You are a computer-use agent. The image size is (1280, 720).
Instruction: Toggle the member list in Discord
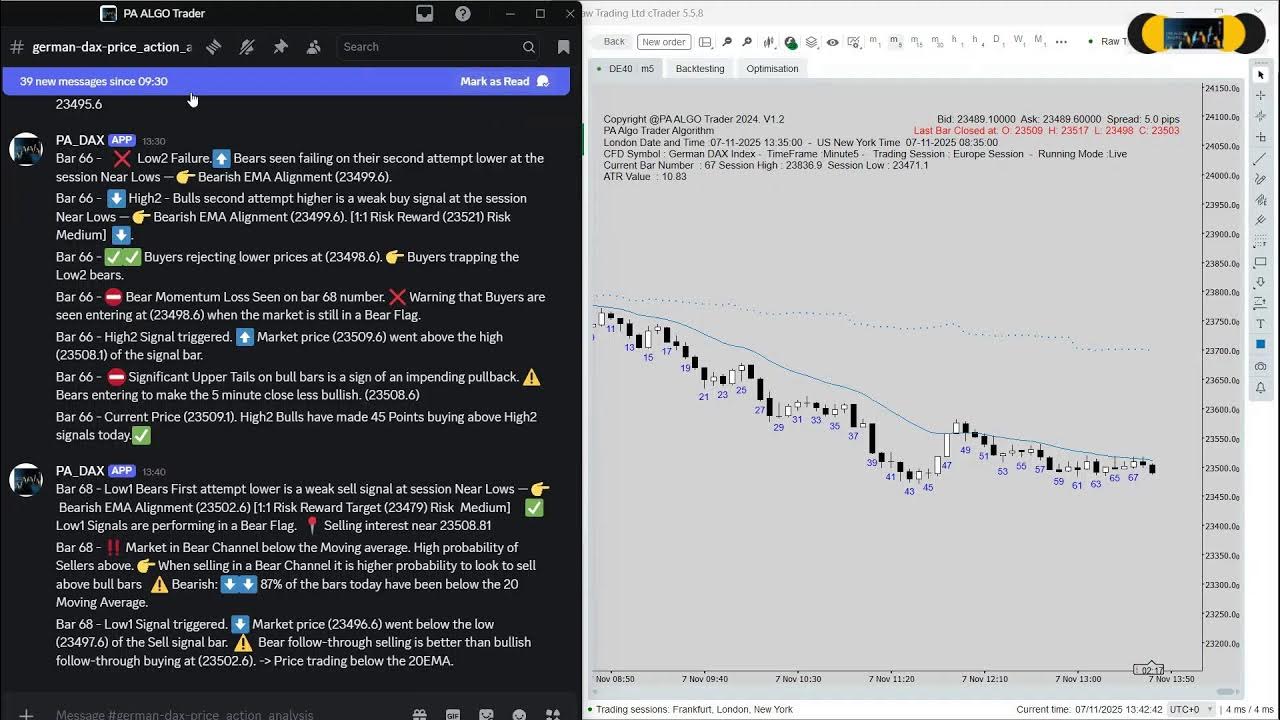tap(311, 46)
